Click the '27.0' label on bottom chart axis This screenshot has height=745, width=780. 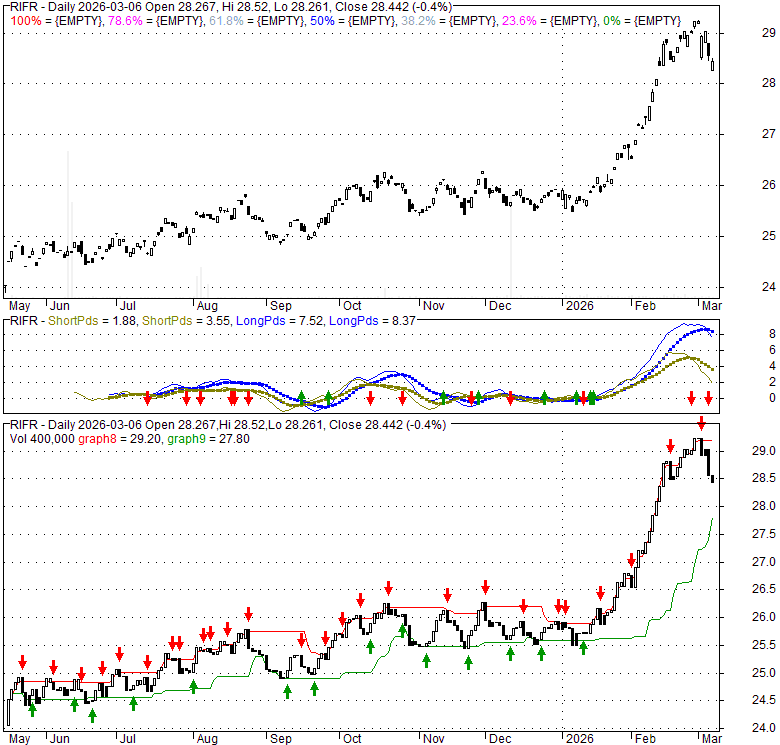[764, 562]
